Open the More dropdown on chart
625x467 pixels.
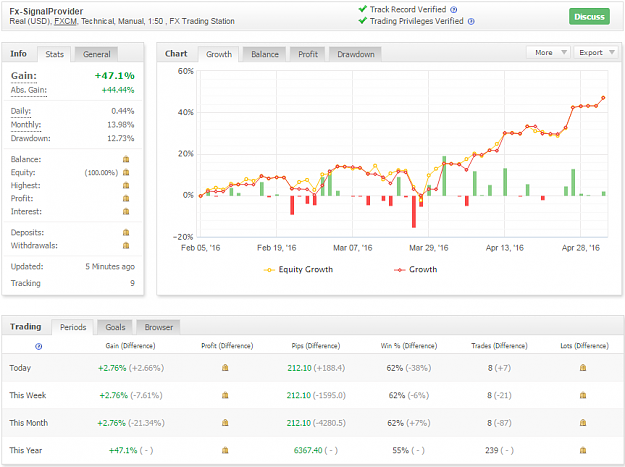point(548,52)
